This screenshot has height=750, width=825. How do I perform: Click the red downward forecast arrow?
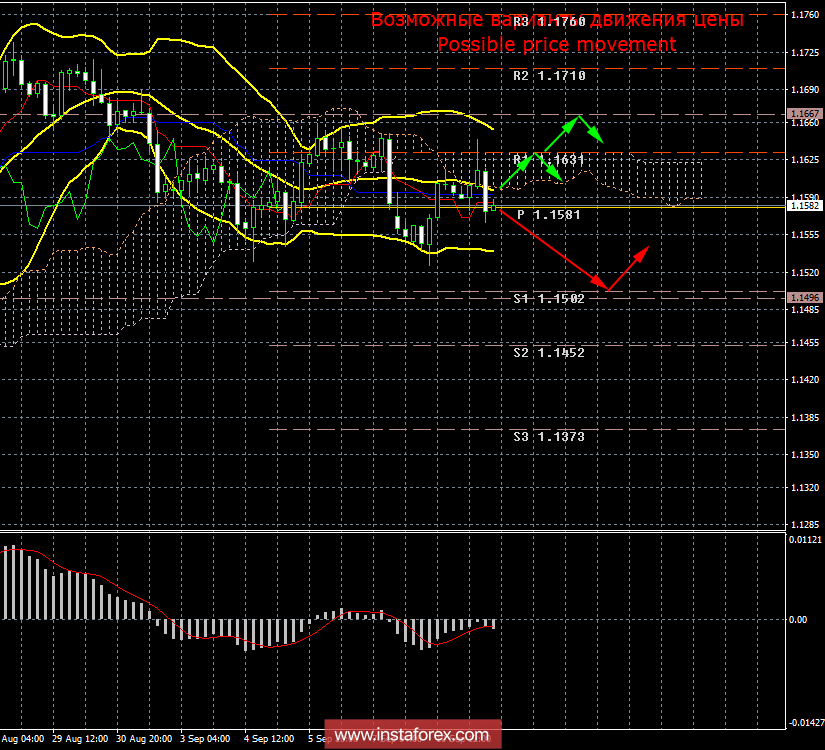(x=555, y=250)
